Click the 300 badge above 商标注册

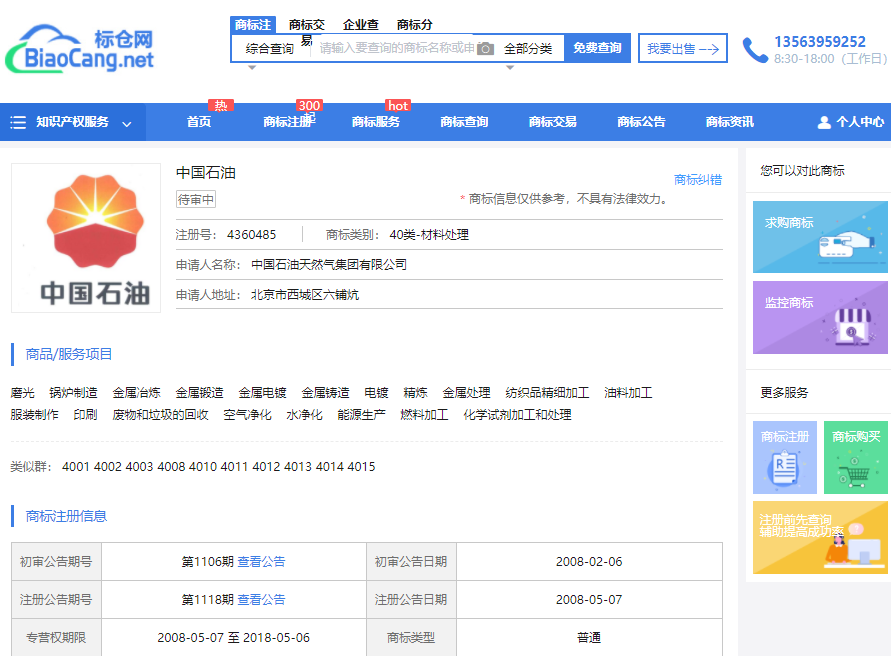(309, 105)
